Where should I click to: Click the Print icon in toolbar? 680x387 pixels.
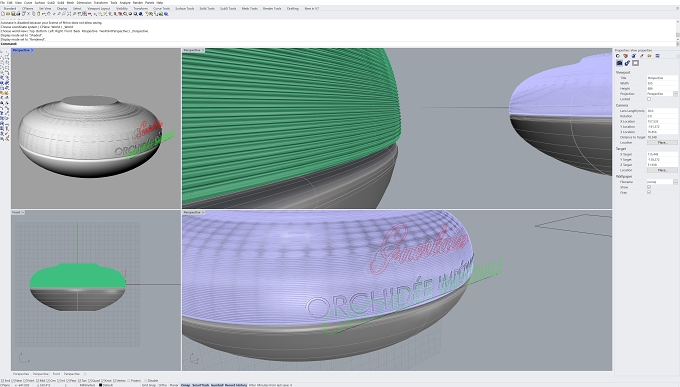(x=18, y=14)
